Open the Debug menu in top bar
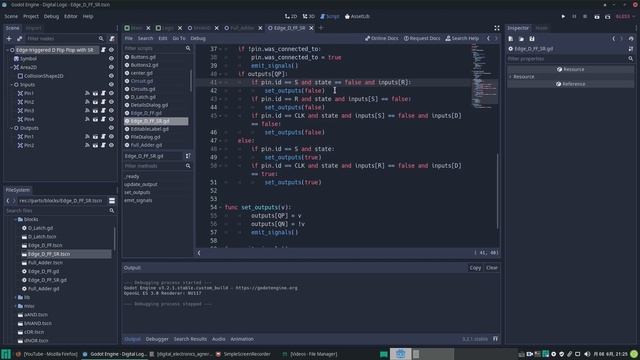 coord(51,17)
